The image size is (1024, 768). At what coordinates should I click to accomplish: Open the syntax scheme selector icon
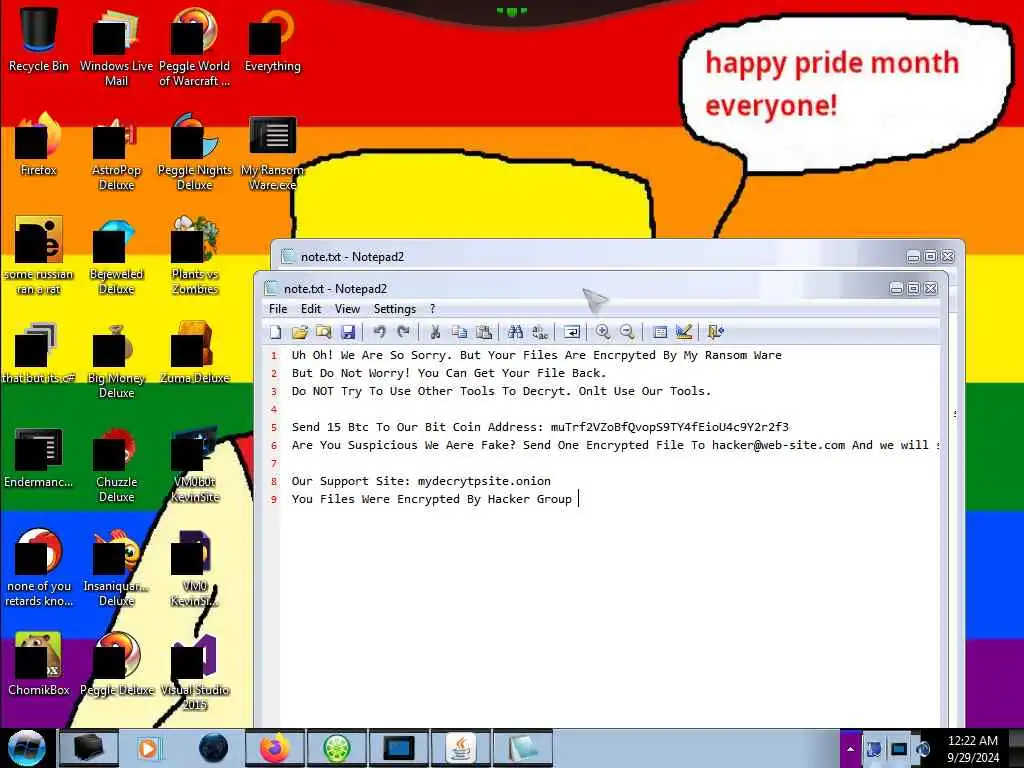point(660,332)
